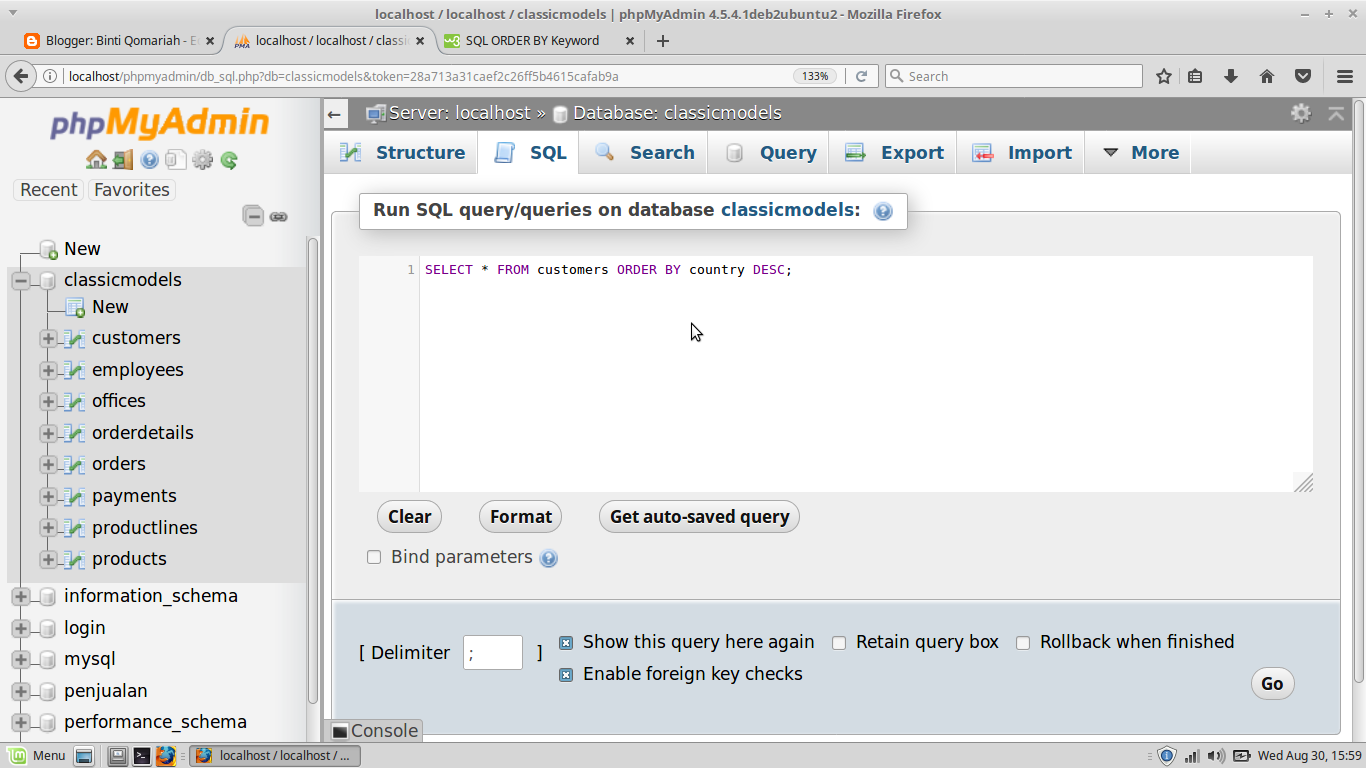Enable Bind parameters

point(374,557)
